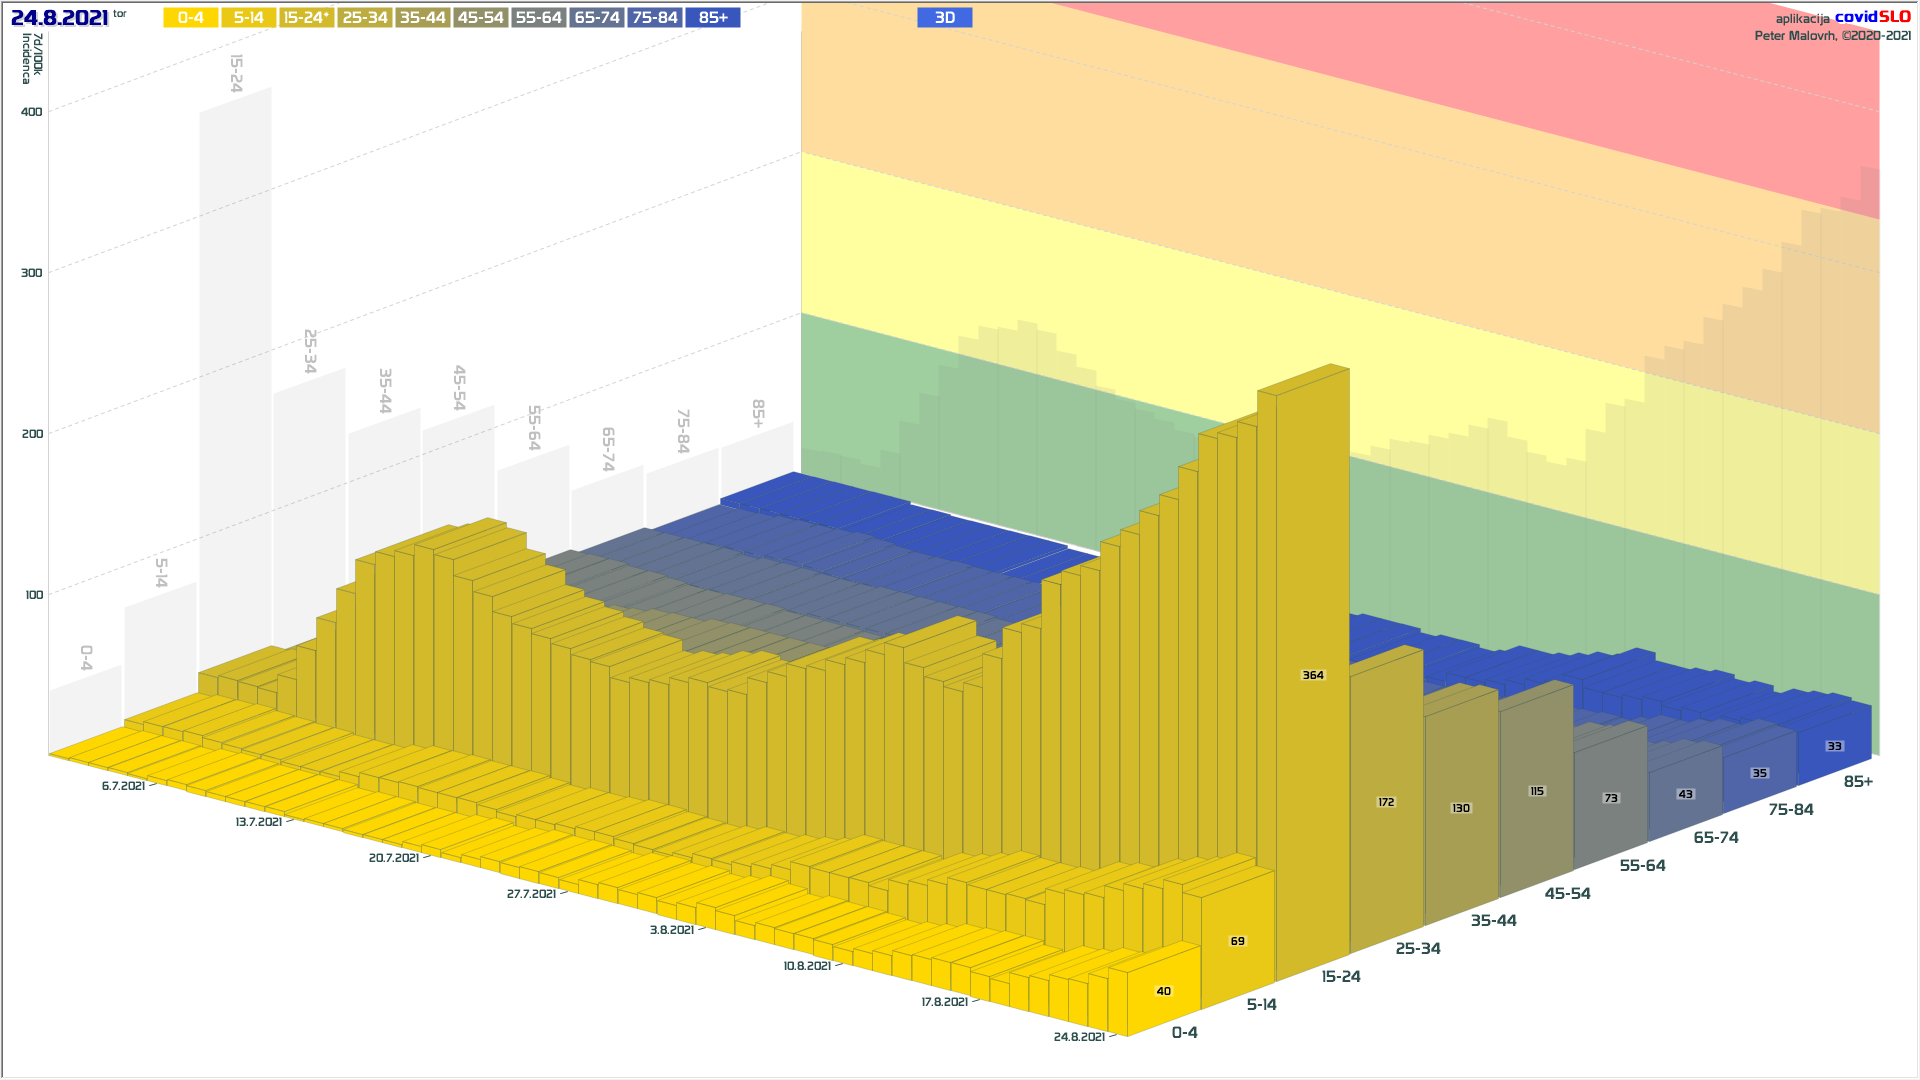Click the 6.7.2021 date axis marker
This screenshot has height=1080, width=1920.
click(123, 786)
